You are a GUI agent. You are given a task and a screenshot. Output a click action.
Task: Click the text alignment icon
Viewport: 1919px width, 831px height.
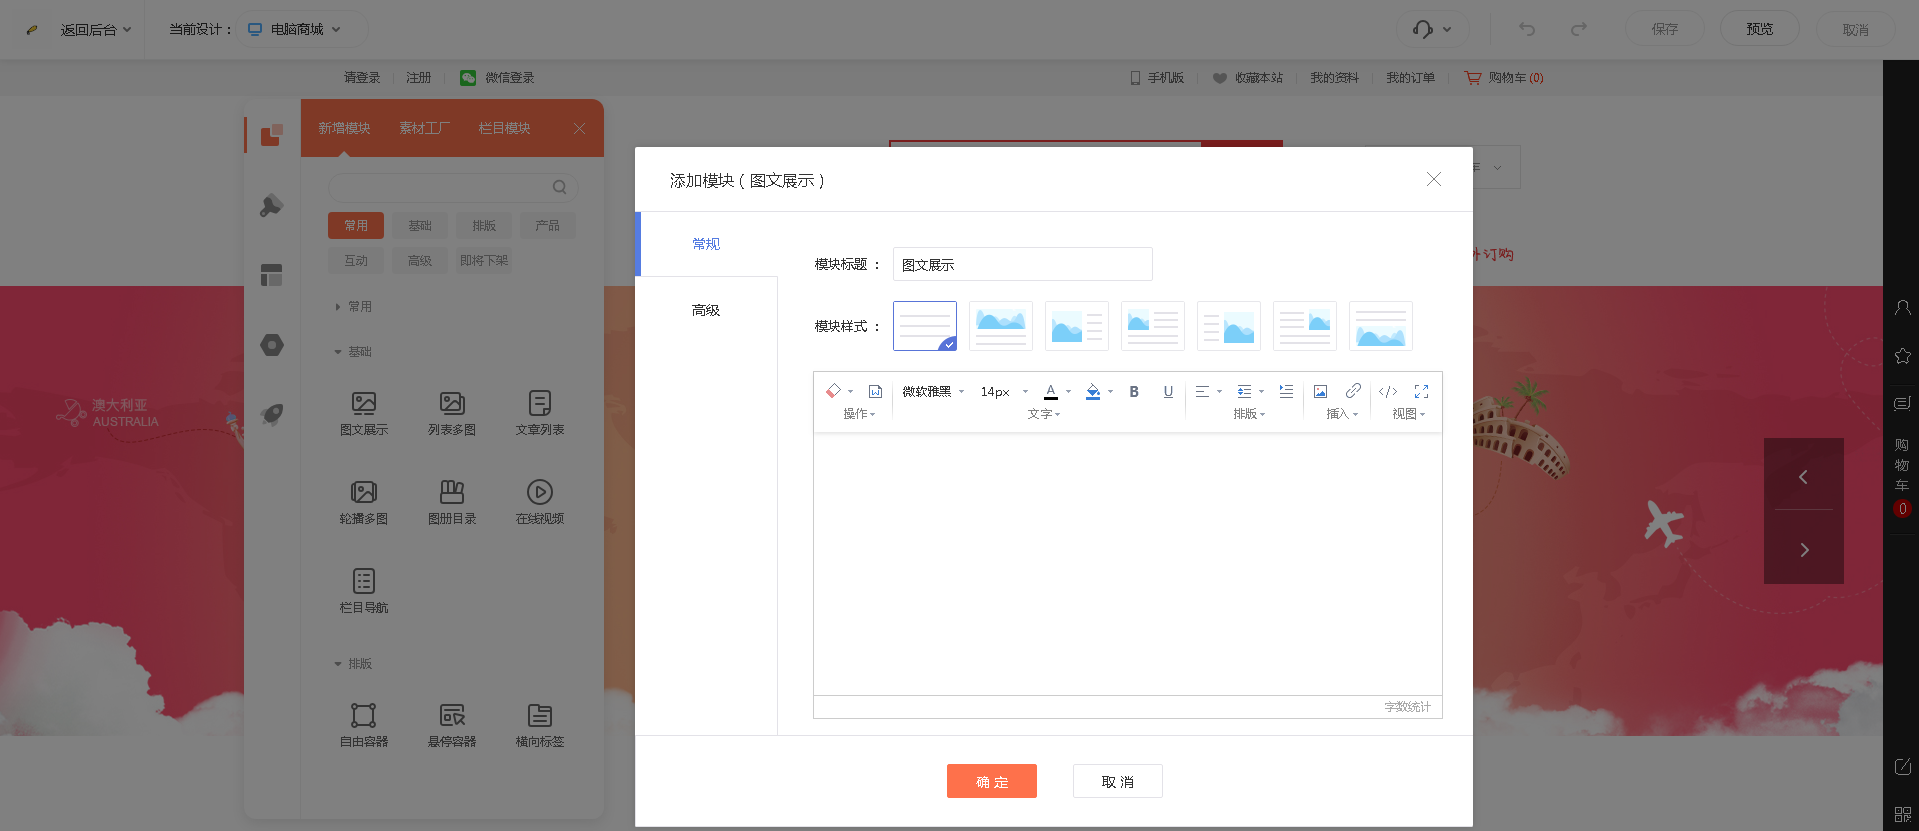click(x=1202, y=391)
